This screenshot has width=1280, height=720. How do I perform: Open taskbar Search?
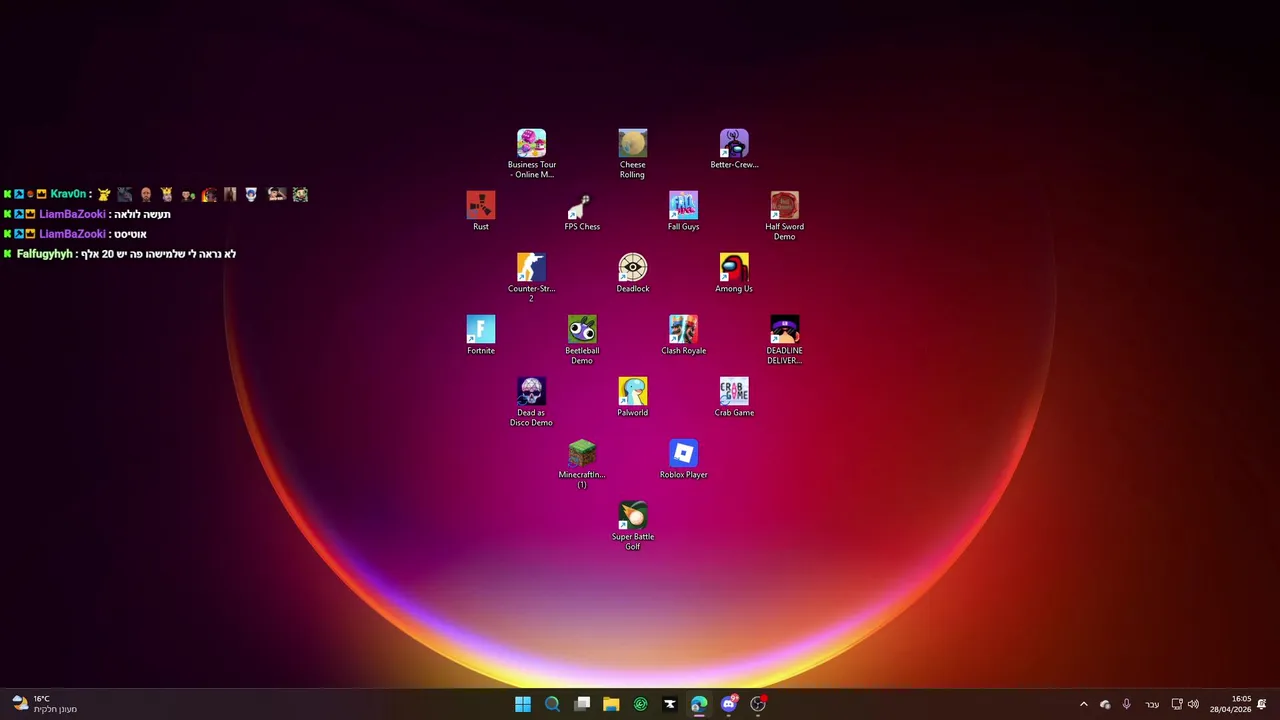pos(552,704)
